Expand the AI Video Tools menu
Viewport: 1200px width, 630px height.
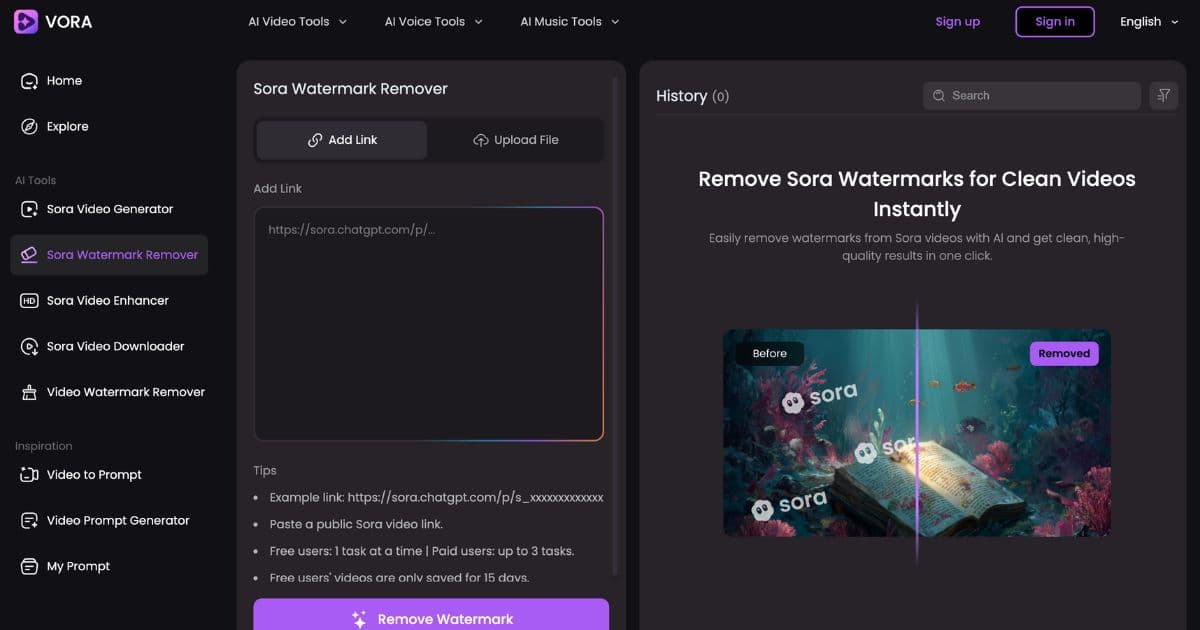pos(297,20)
